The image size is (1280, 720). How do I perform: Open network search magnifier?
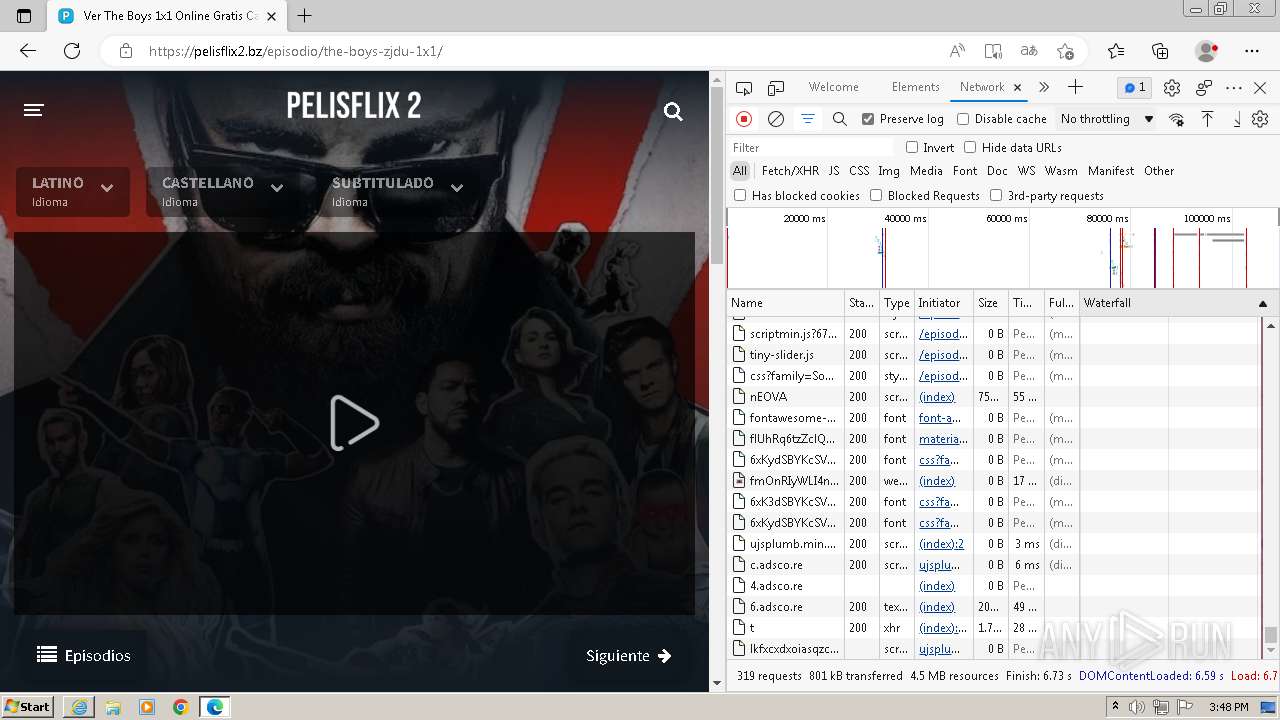tap(840, 119)
